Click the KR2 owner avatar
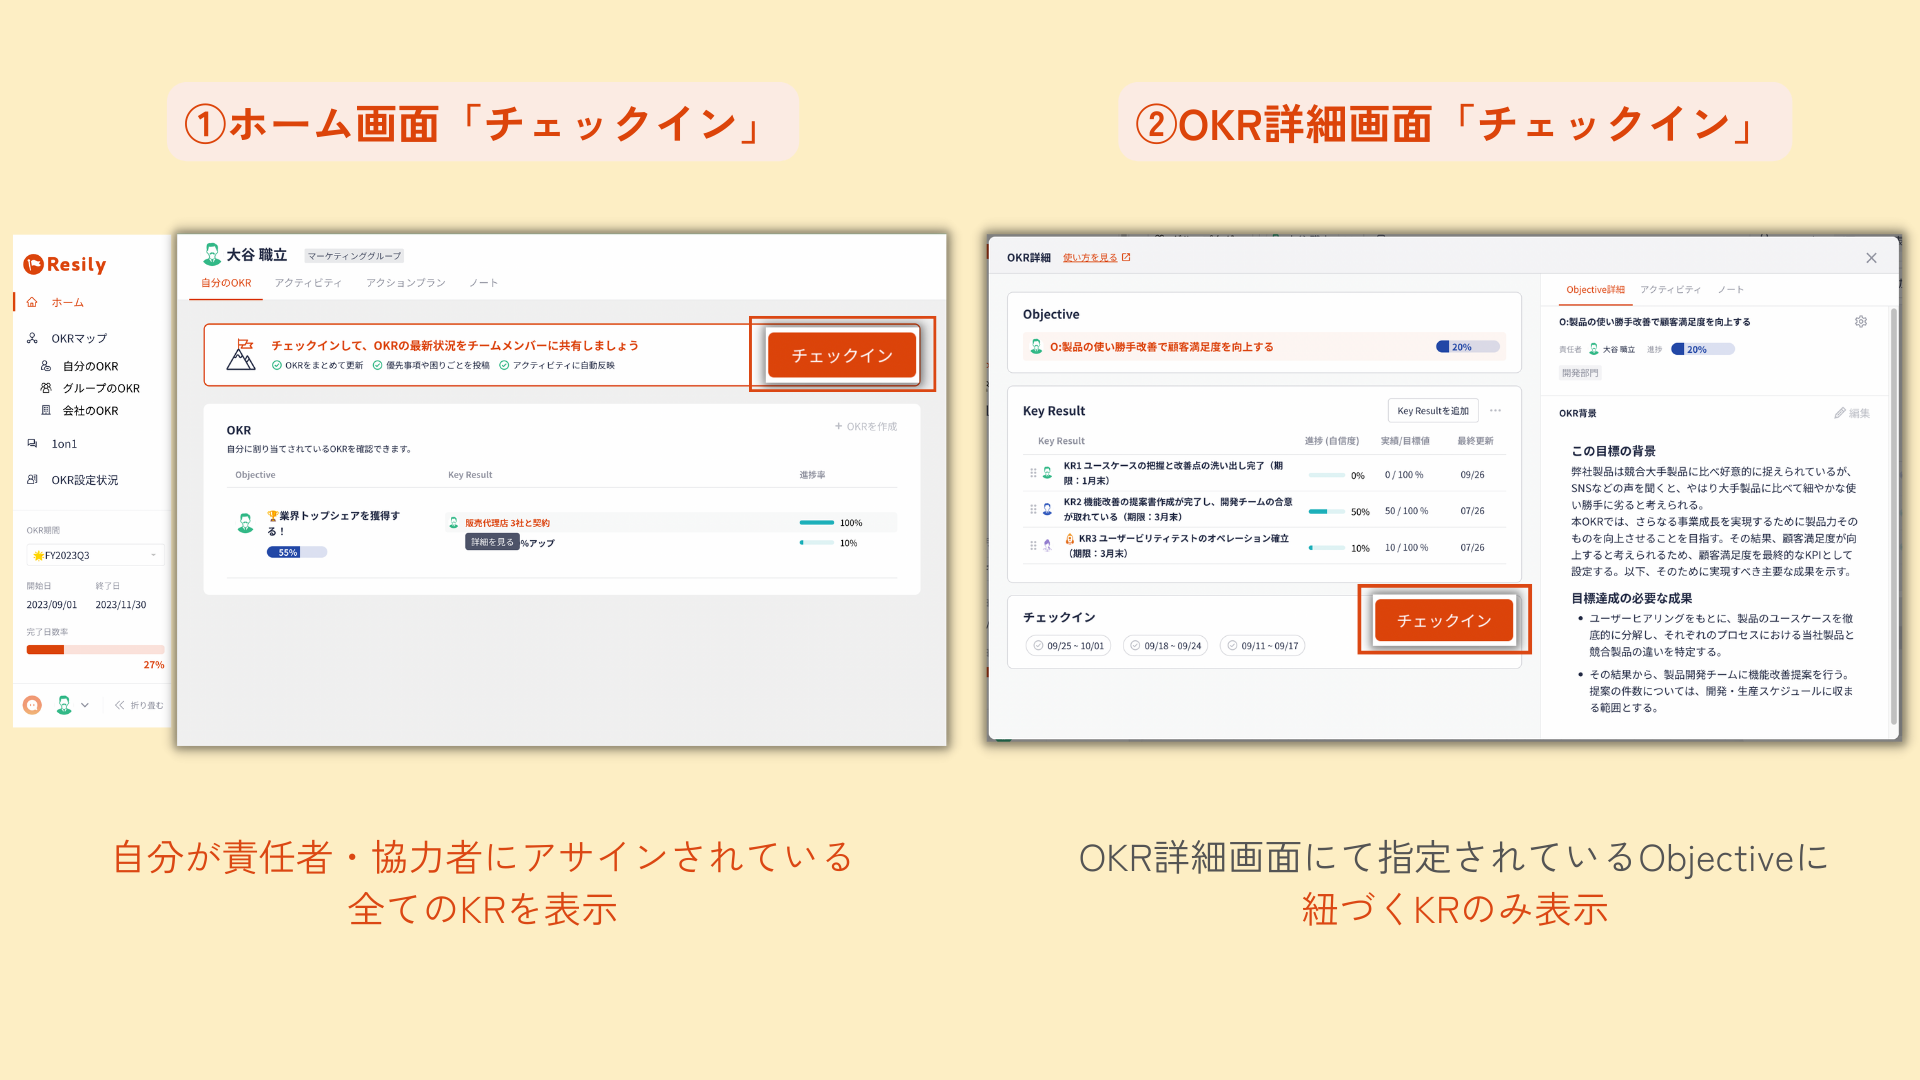Image resolution: width=1920 pixels, height=1080 pixels. pos(1047,509)
